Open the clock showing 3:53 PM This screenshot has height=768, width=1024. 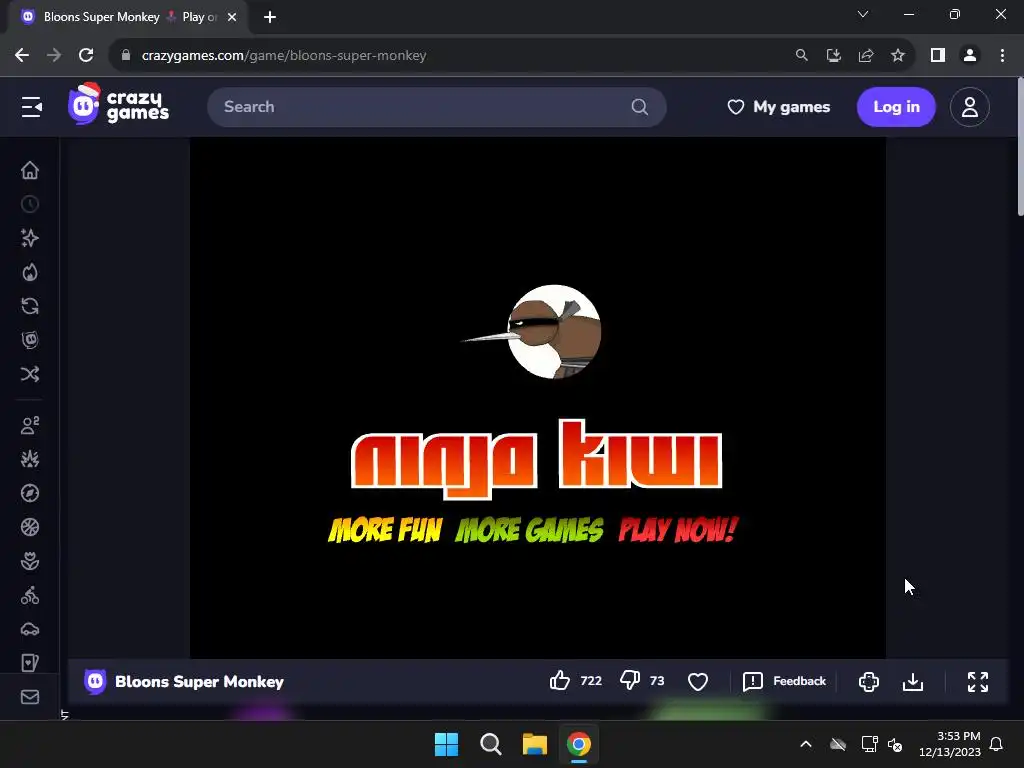[x=950, y=744]
